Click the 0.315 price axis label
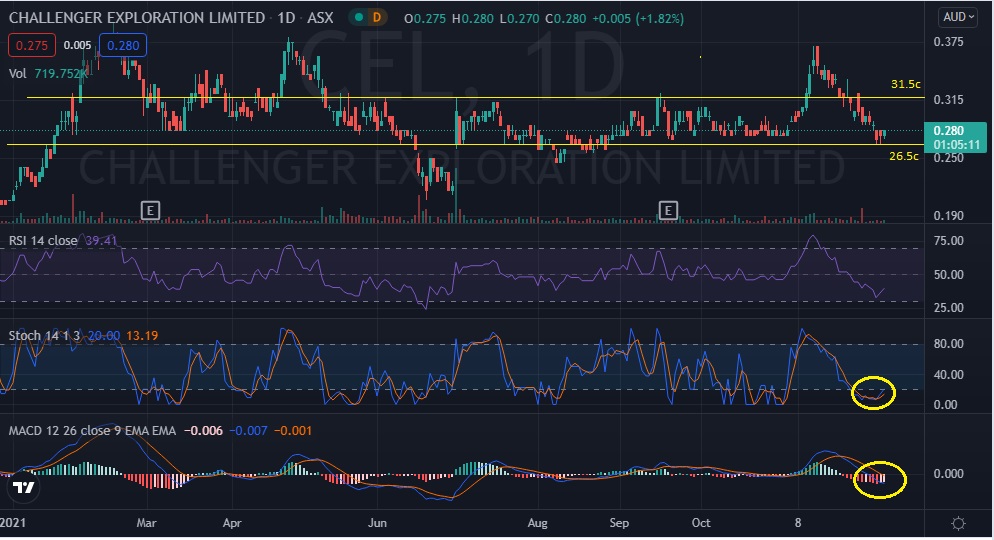Screen dimensions: 994x540 pyautogui.click(x=948, y=100)
